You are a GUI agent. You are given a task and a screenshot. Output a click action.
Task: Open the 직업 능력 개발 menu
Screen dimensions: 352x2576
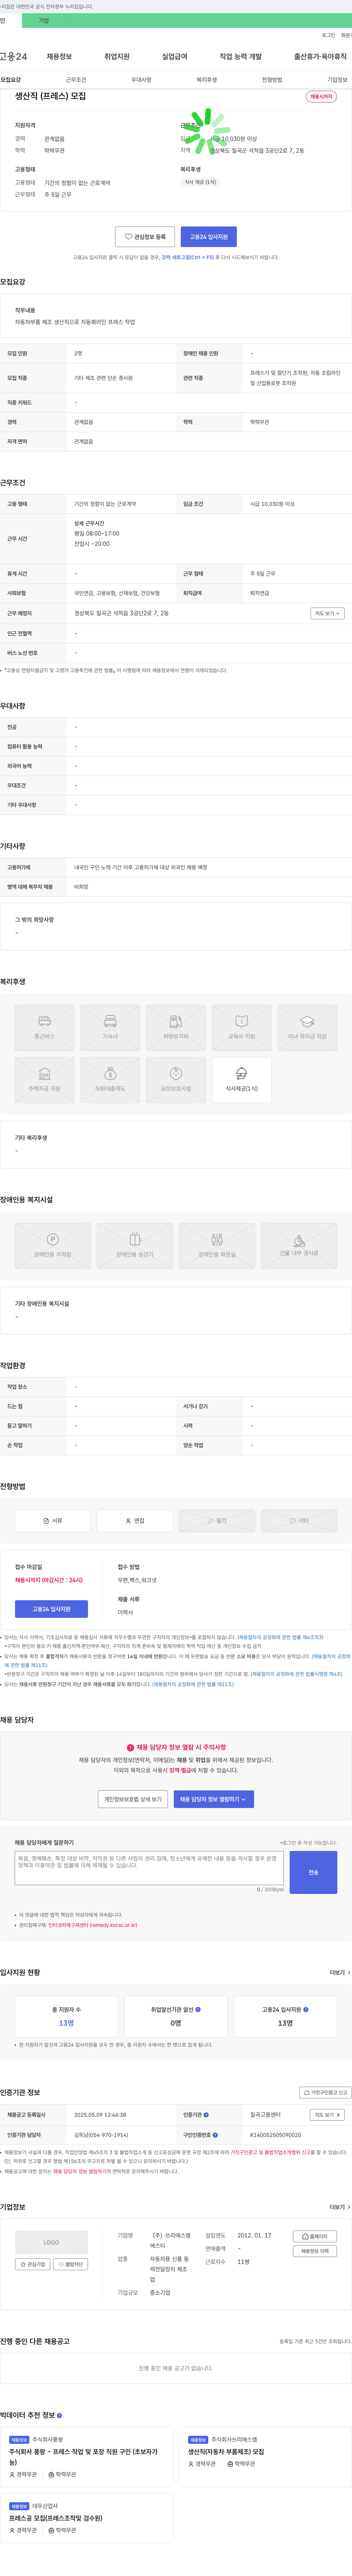pyautogui.click(x=240, y=57)
